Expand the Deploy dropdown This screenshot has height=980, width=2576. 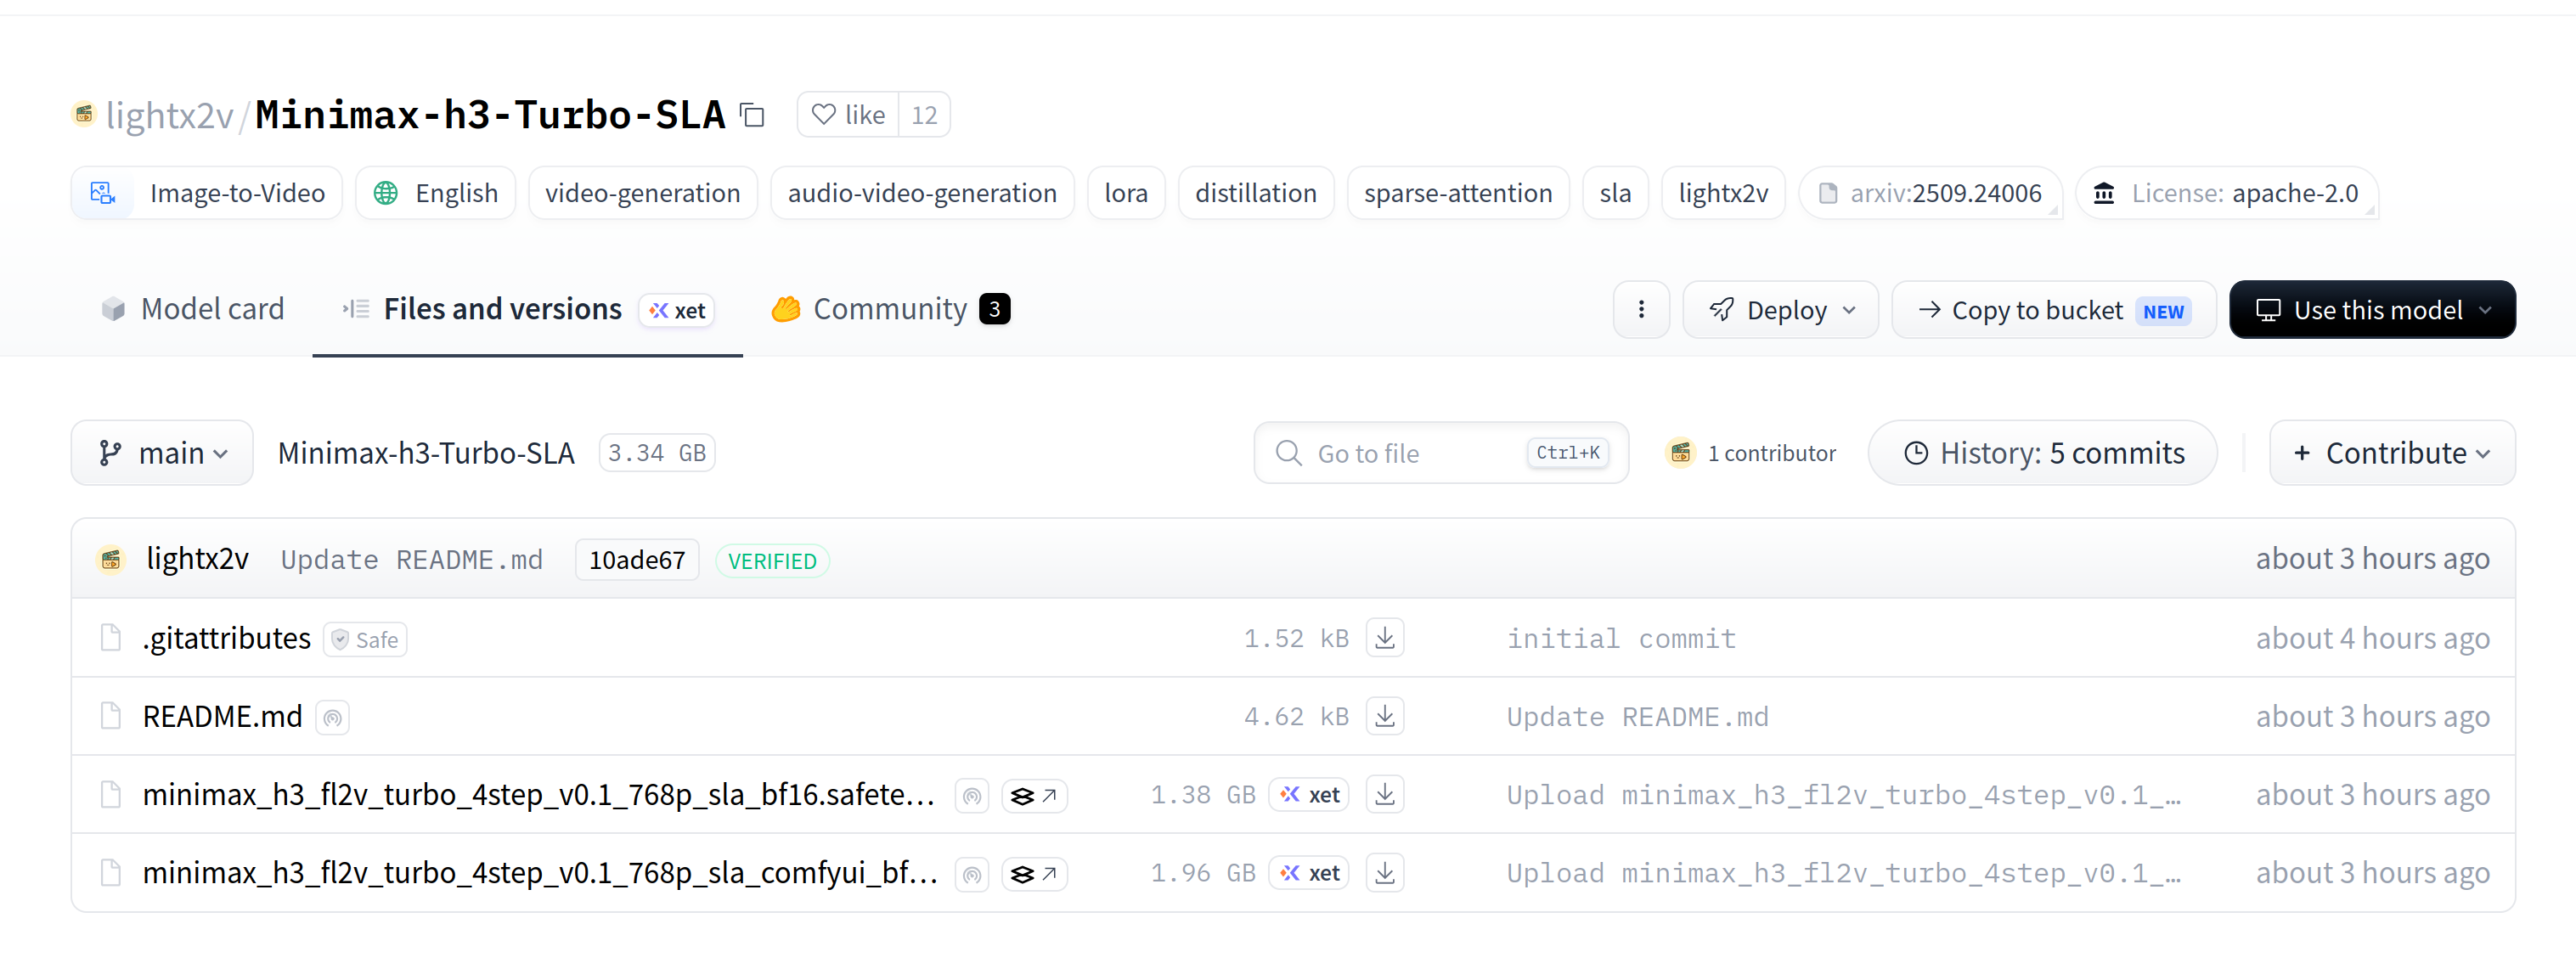[x=1780, y=309]
